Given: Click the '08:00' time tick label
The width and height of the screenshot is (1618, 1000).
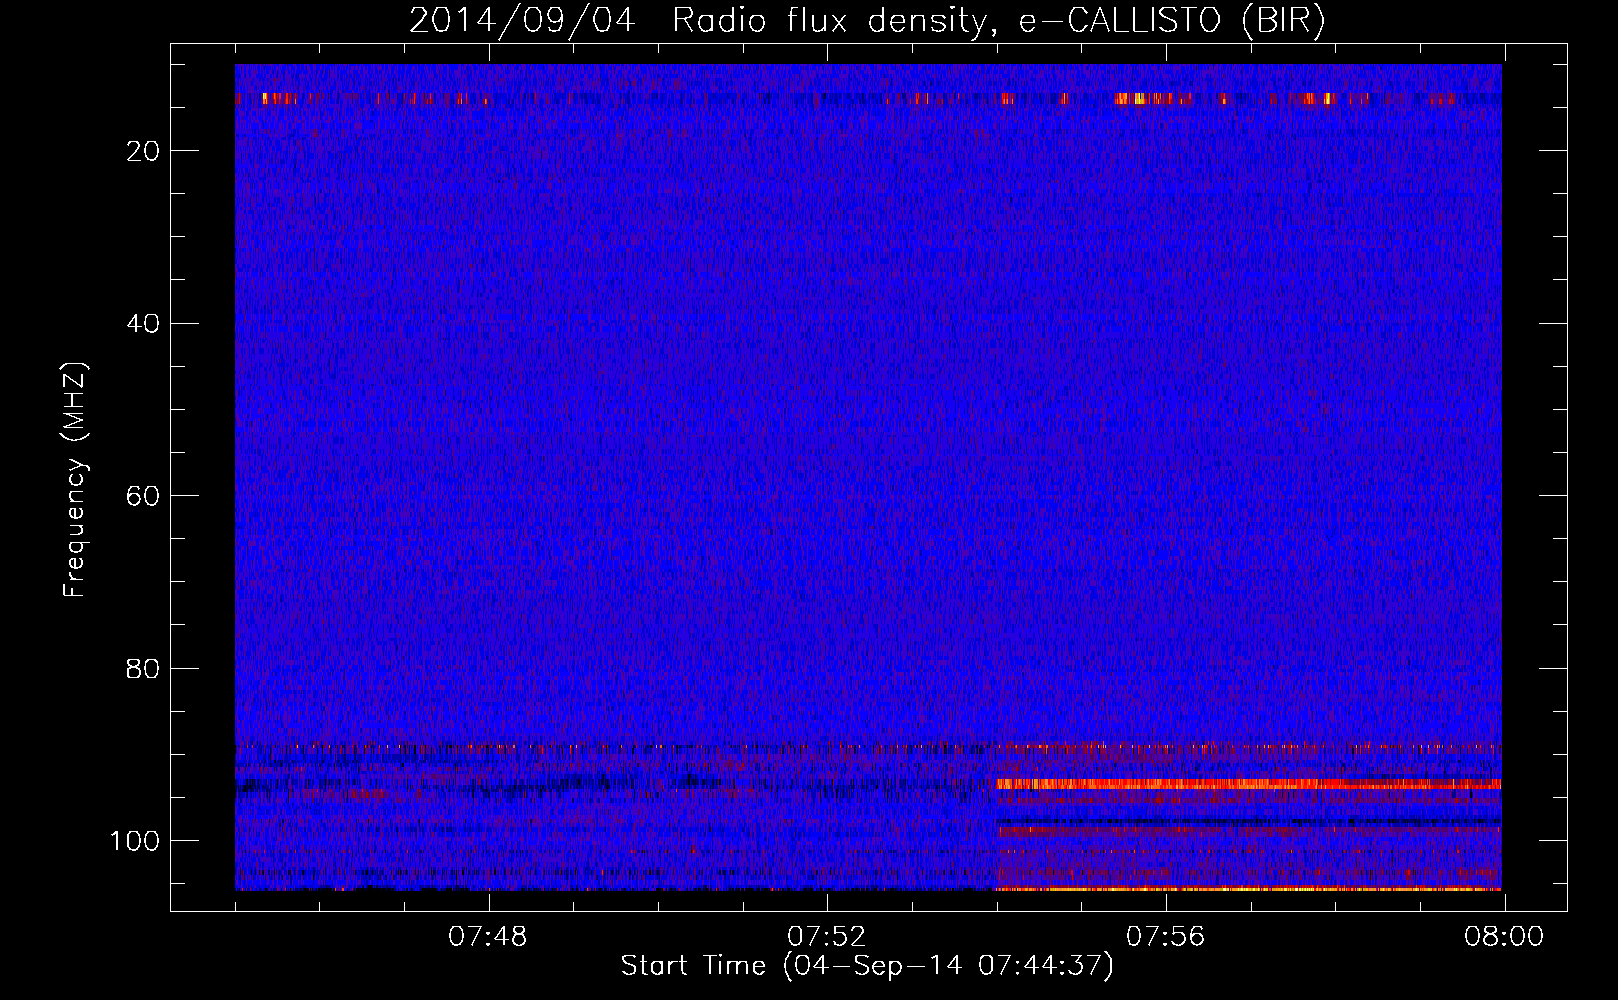Looking at the screenshot, I should [x=1504, y=937].
